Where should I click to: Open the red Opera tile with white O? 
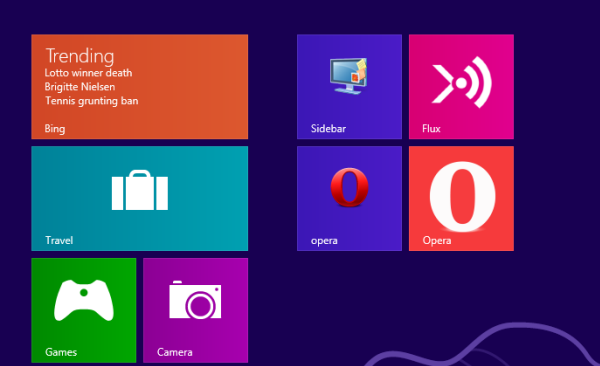(461, 198)
